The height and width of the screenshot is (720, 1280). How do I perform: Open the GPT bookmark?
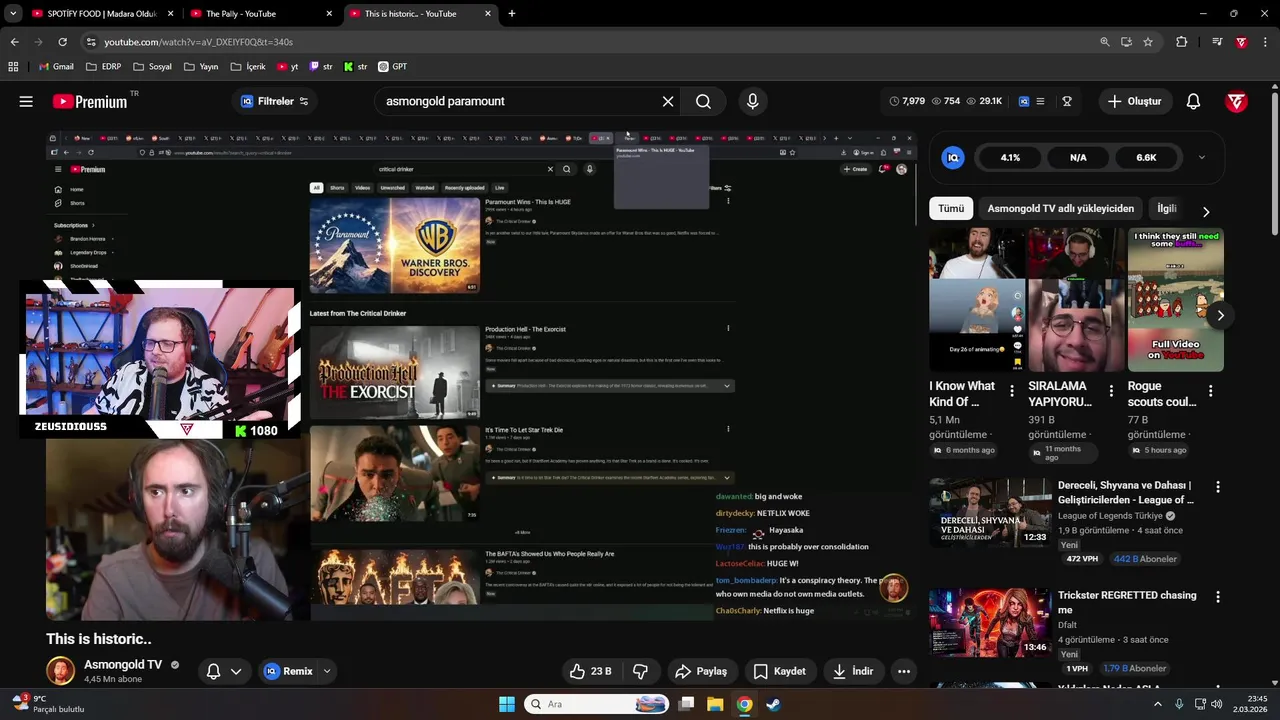click(x=391, y=67)
